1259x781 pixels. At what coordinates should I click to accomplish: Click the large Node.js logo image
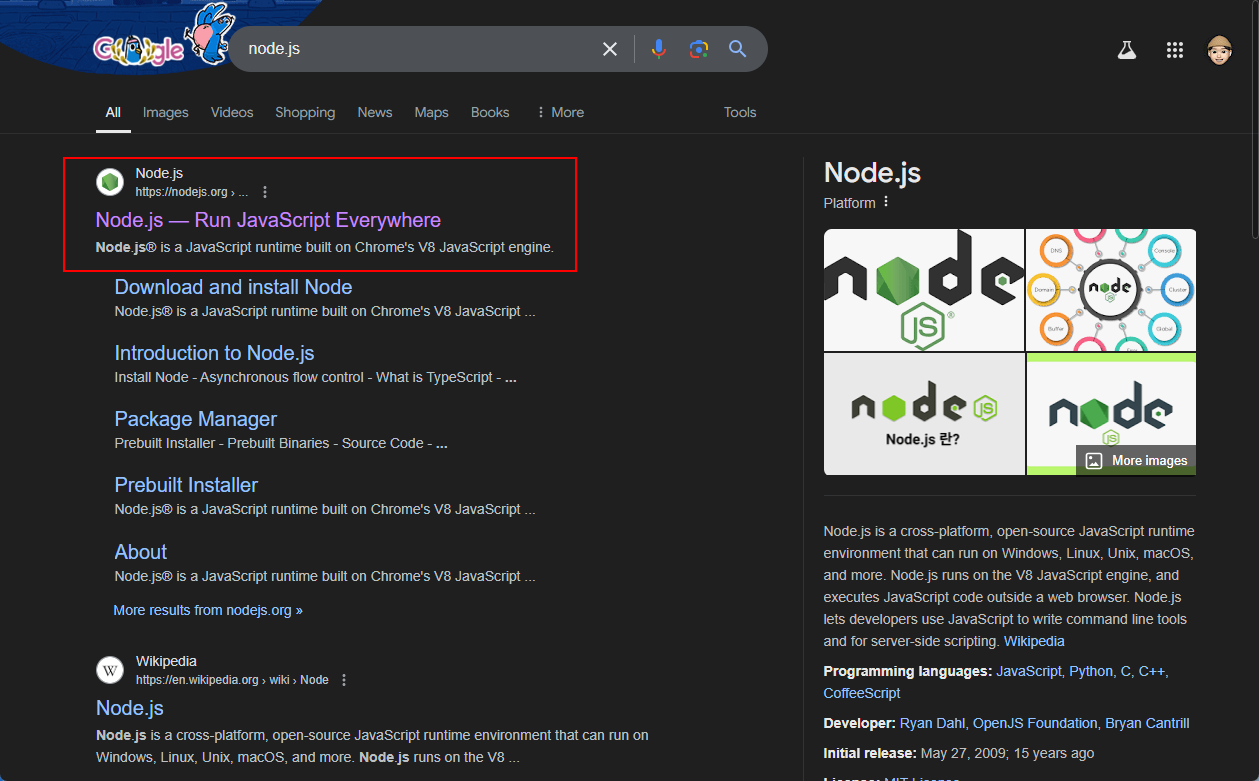[924, 289]
